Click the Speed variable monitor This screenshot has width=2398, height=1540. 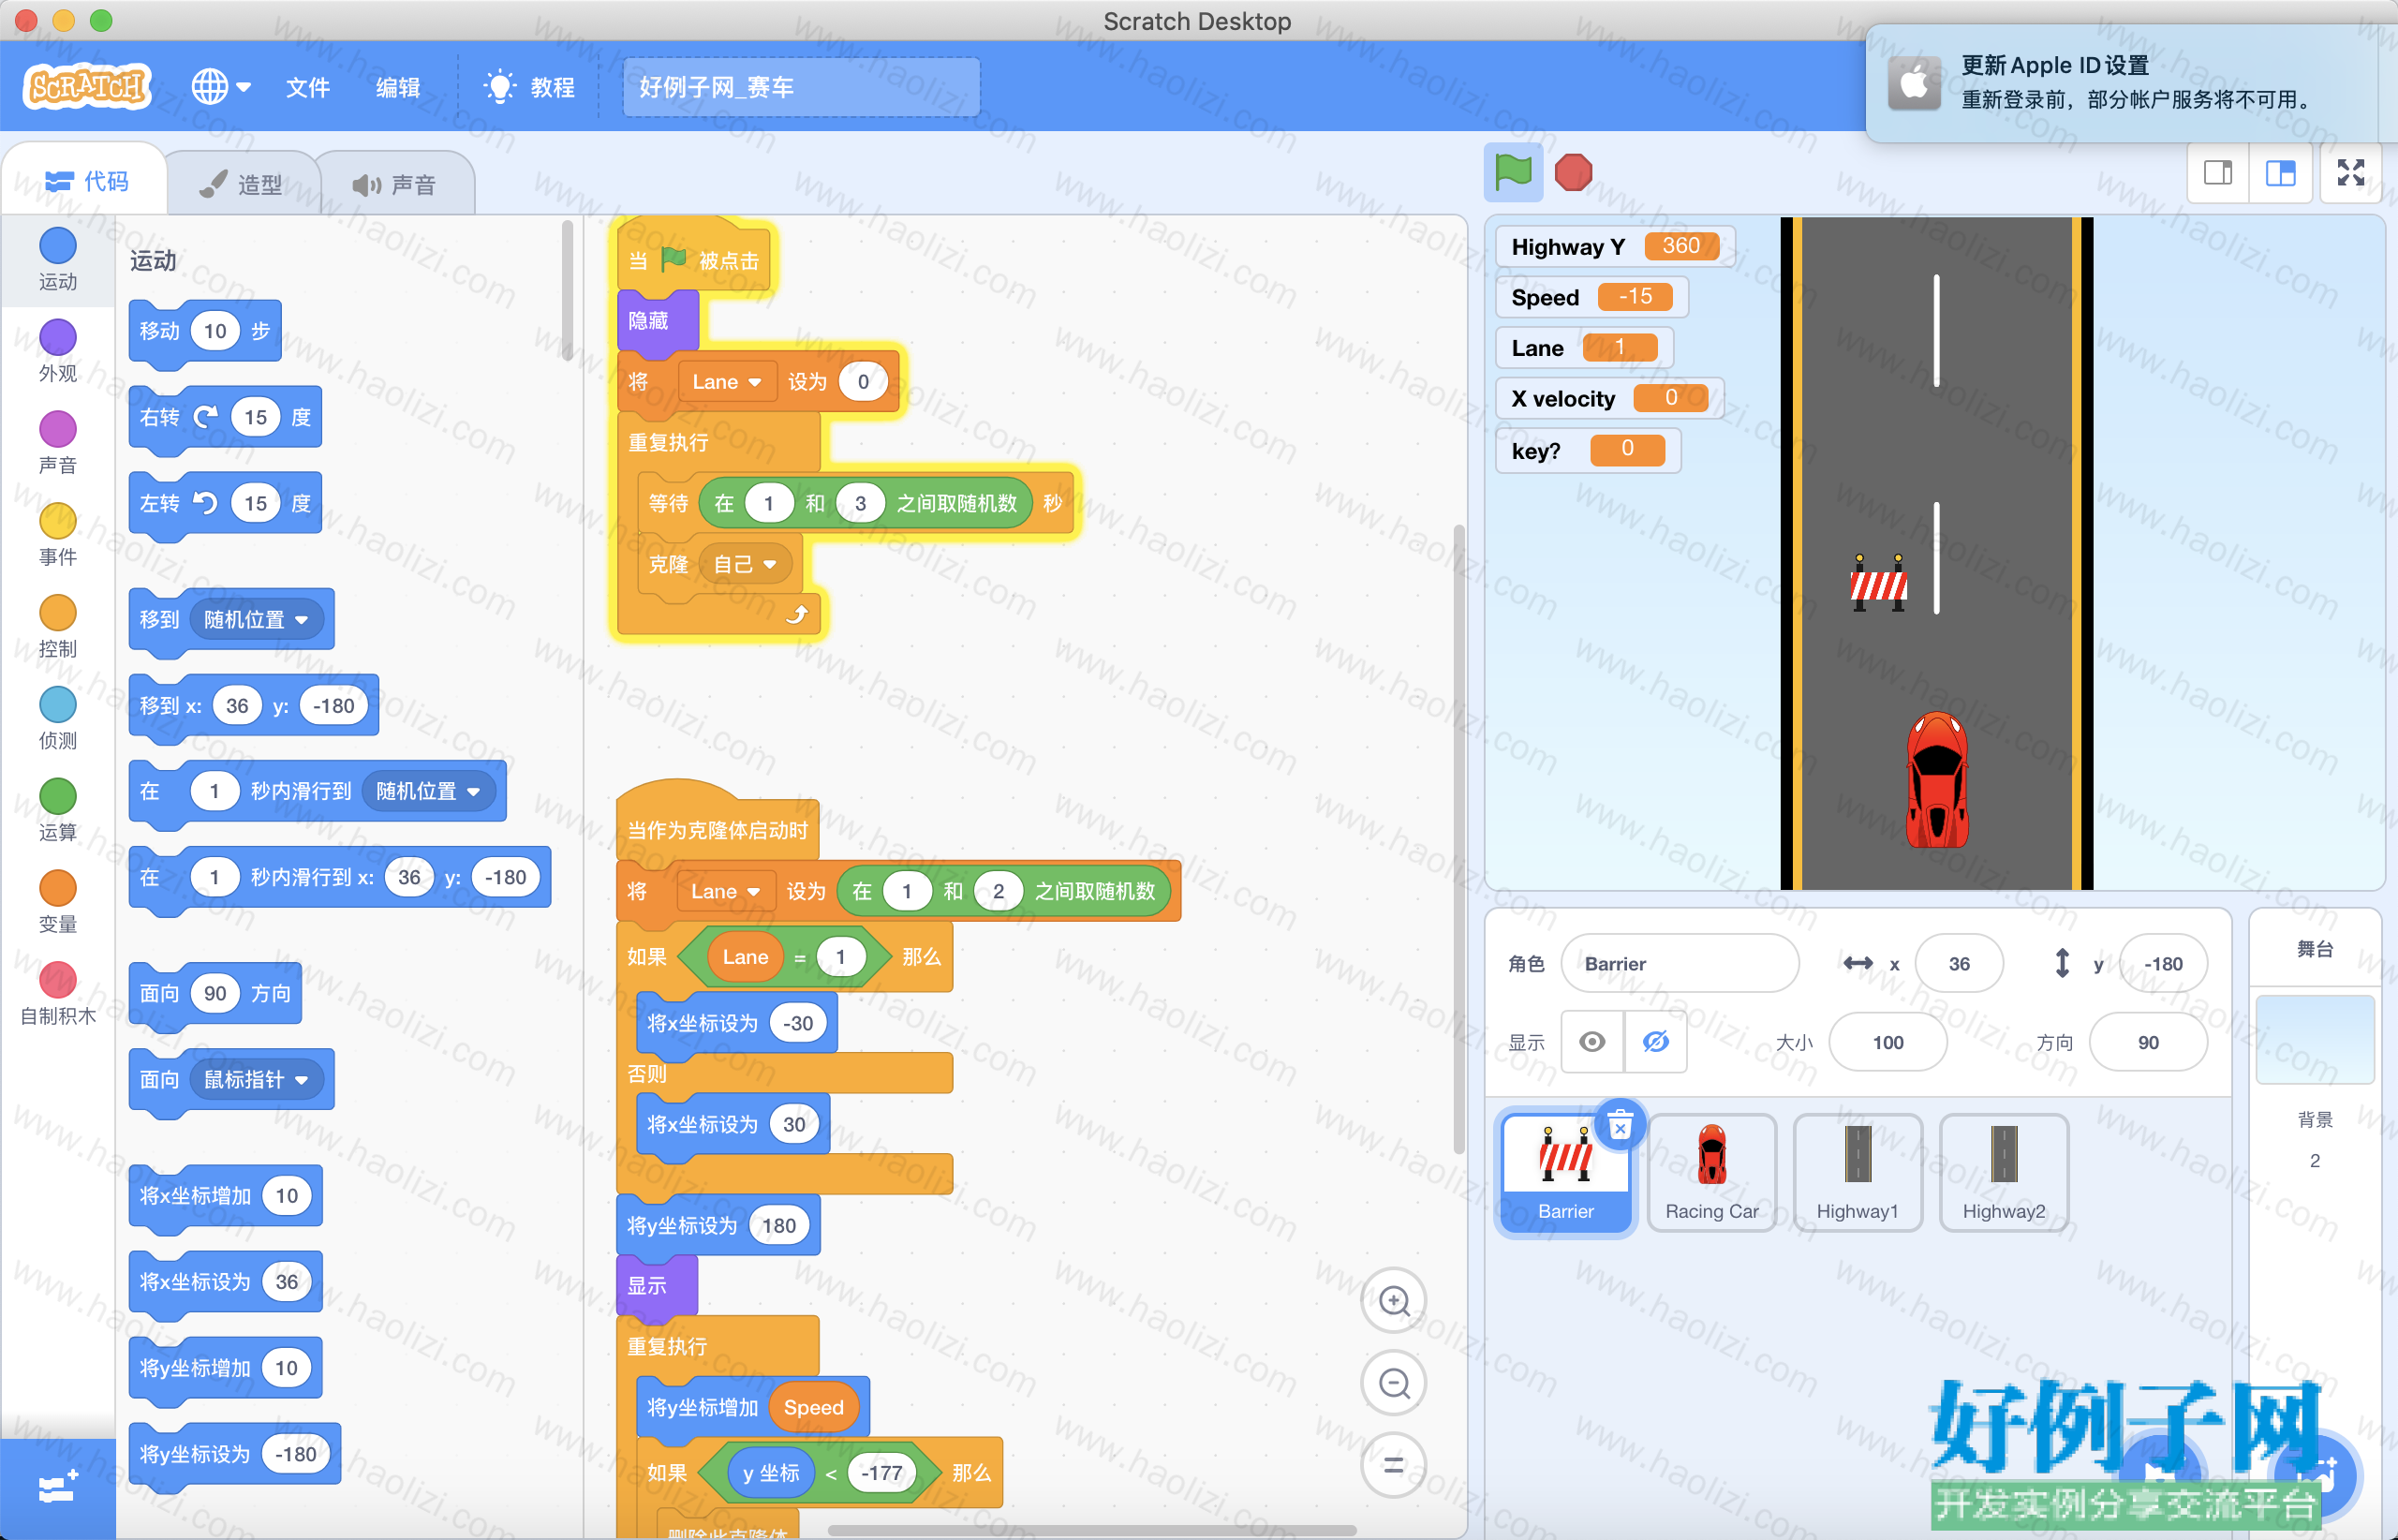click(x=1592, y=298)
